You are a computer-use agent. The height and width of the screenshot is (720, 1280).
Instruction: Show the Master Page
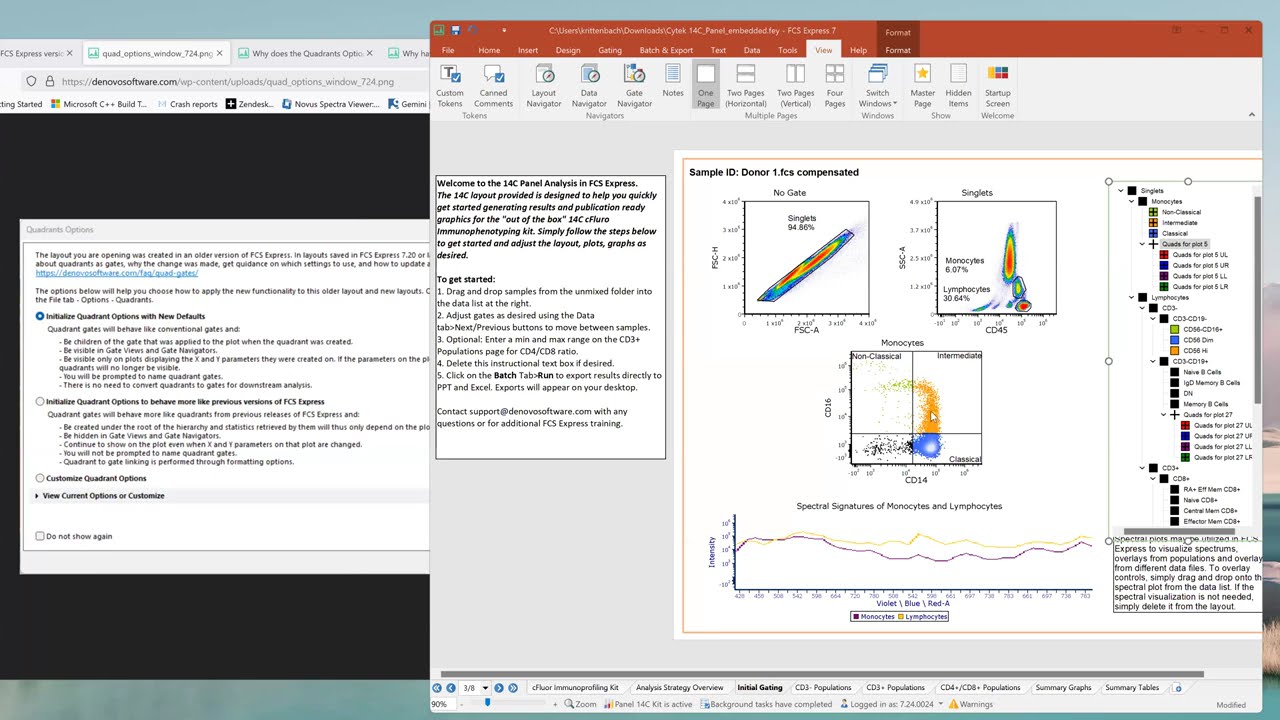[x=922, y=85]
